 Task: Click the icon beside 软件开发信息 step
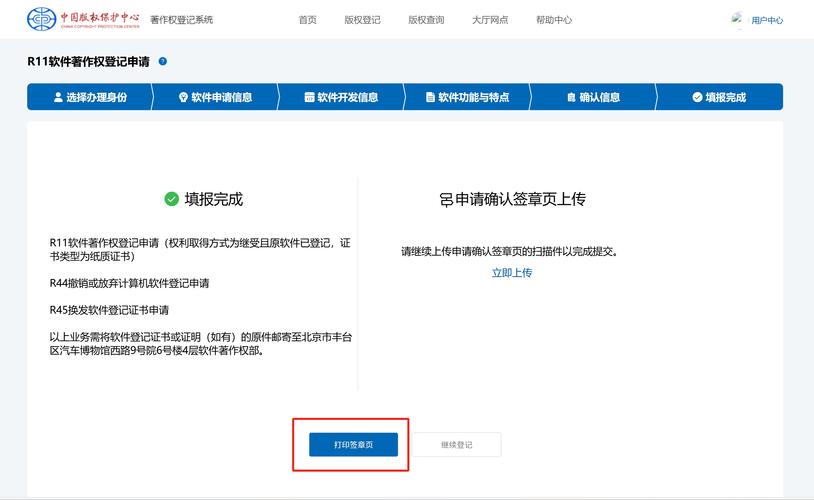pyautogui.click(x=310, y=97)
